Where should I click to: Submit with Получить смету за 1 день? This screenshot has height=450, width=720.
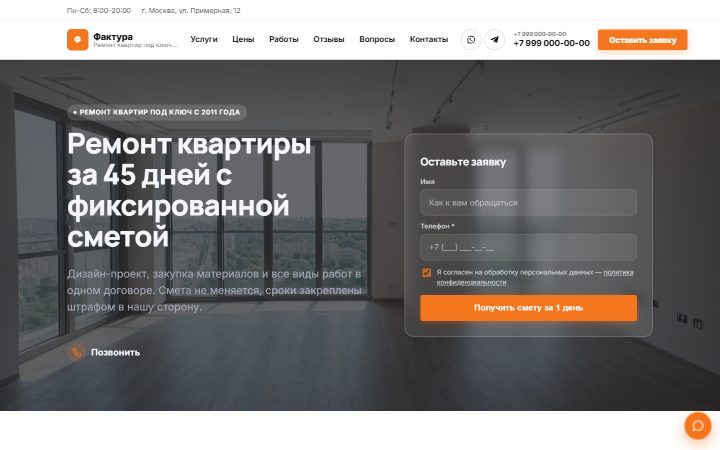[528, 308]
